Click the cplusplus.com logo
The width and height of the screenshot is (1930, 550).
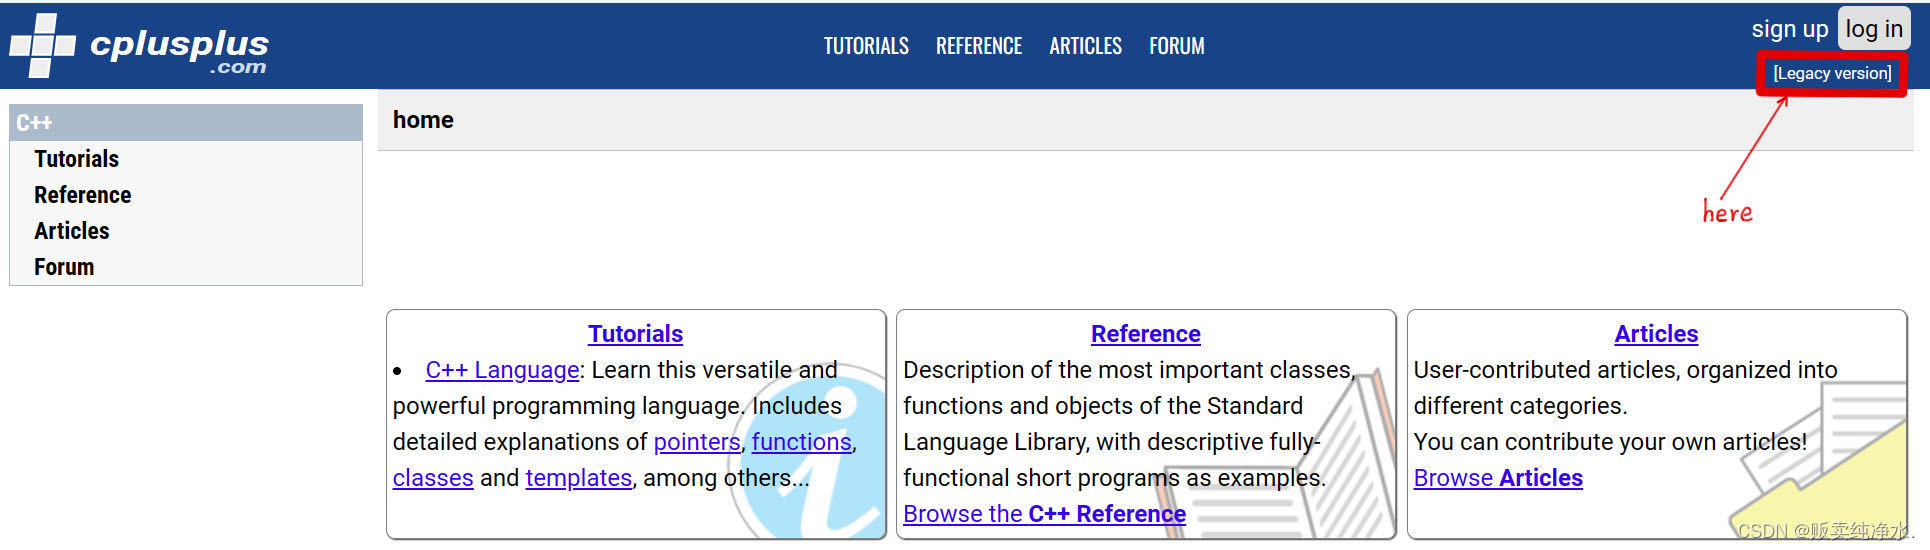coord(139,46)
